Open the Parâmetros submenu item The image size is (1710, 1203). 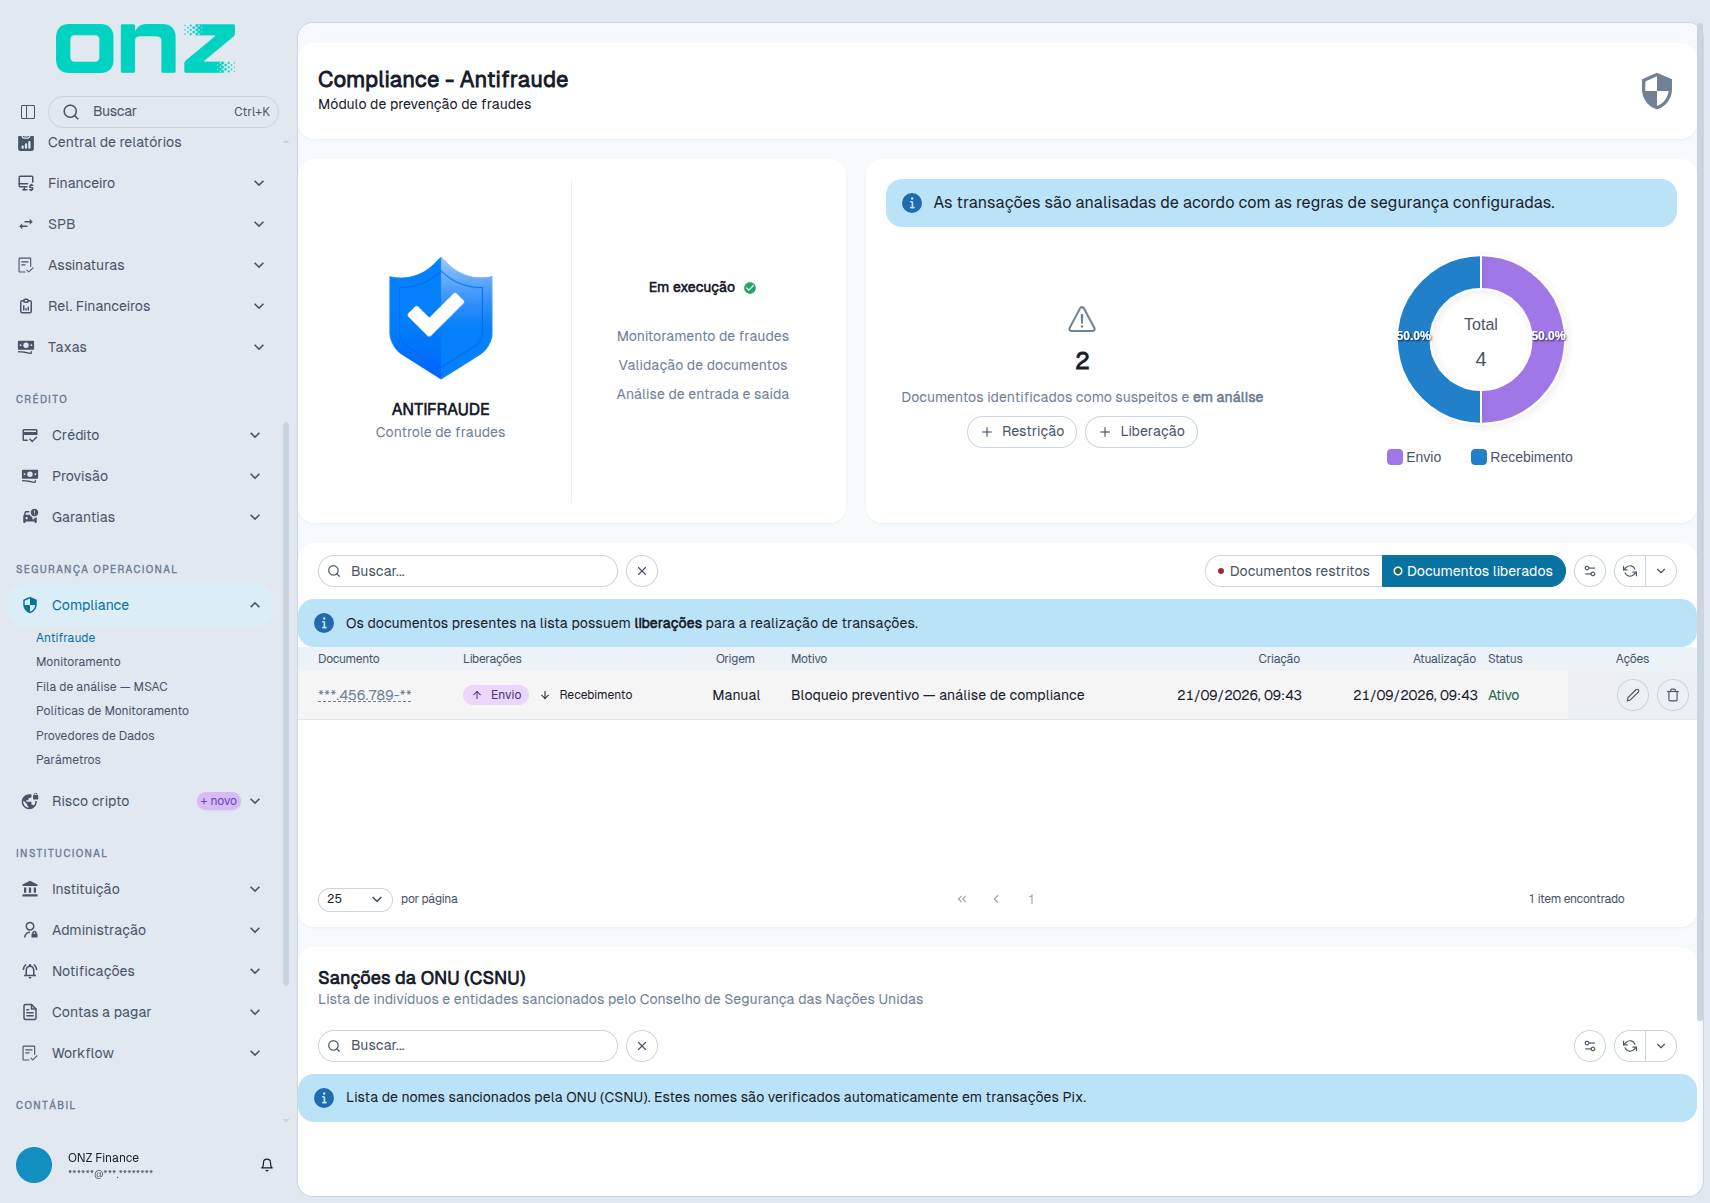tap(68, 760)
